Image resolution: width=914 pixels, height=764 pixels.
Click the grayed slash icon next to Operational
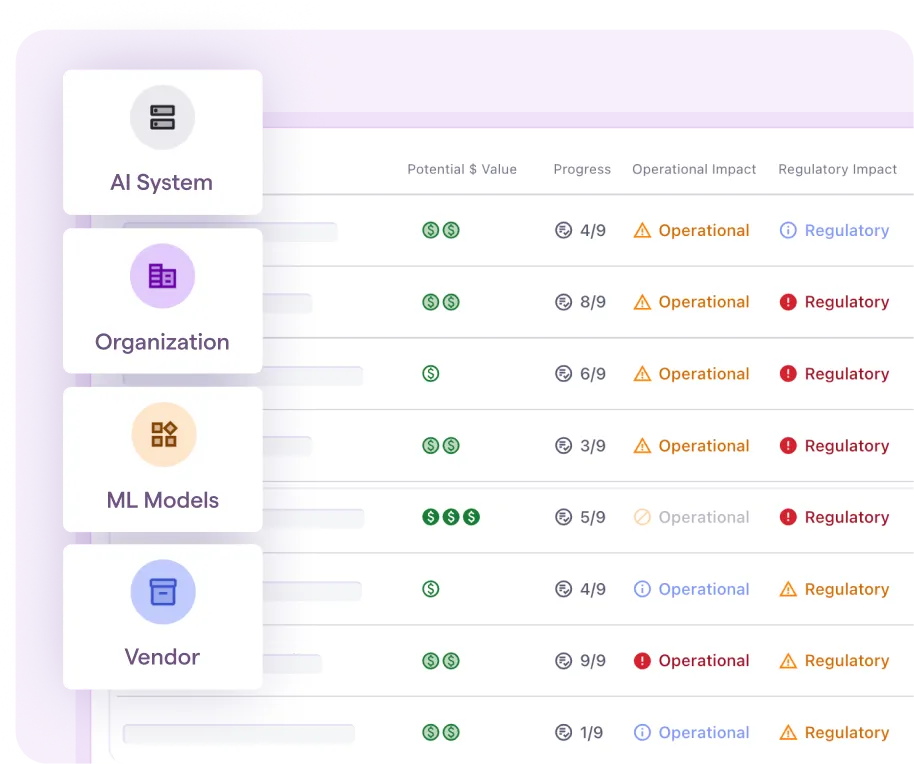tap(642, 517)
